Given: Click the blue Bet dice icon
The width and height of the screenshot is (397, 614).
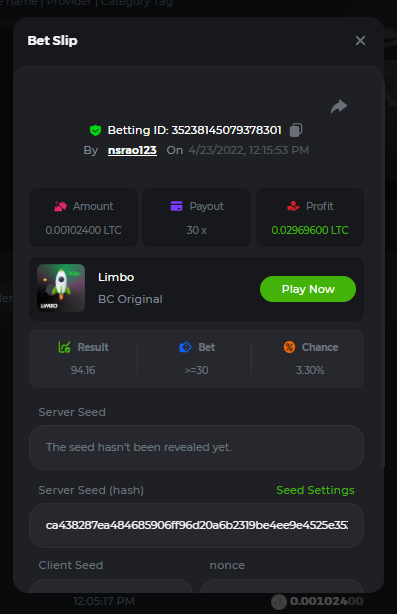Looking at the screenshot, I should [x=185, y=347].
